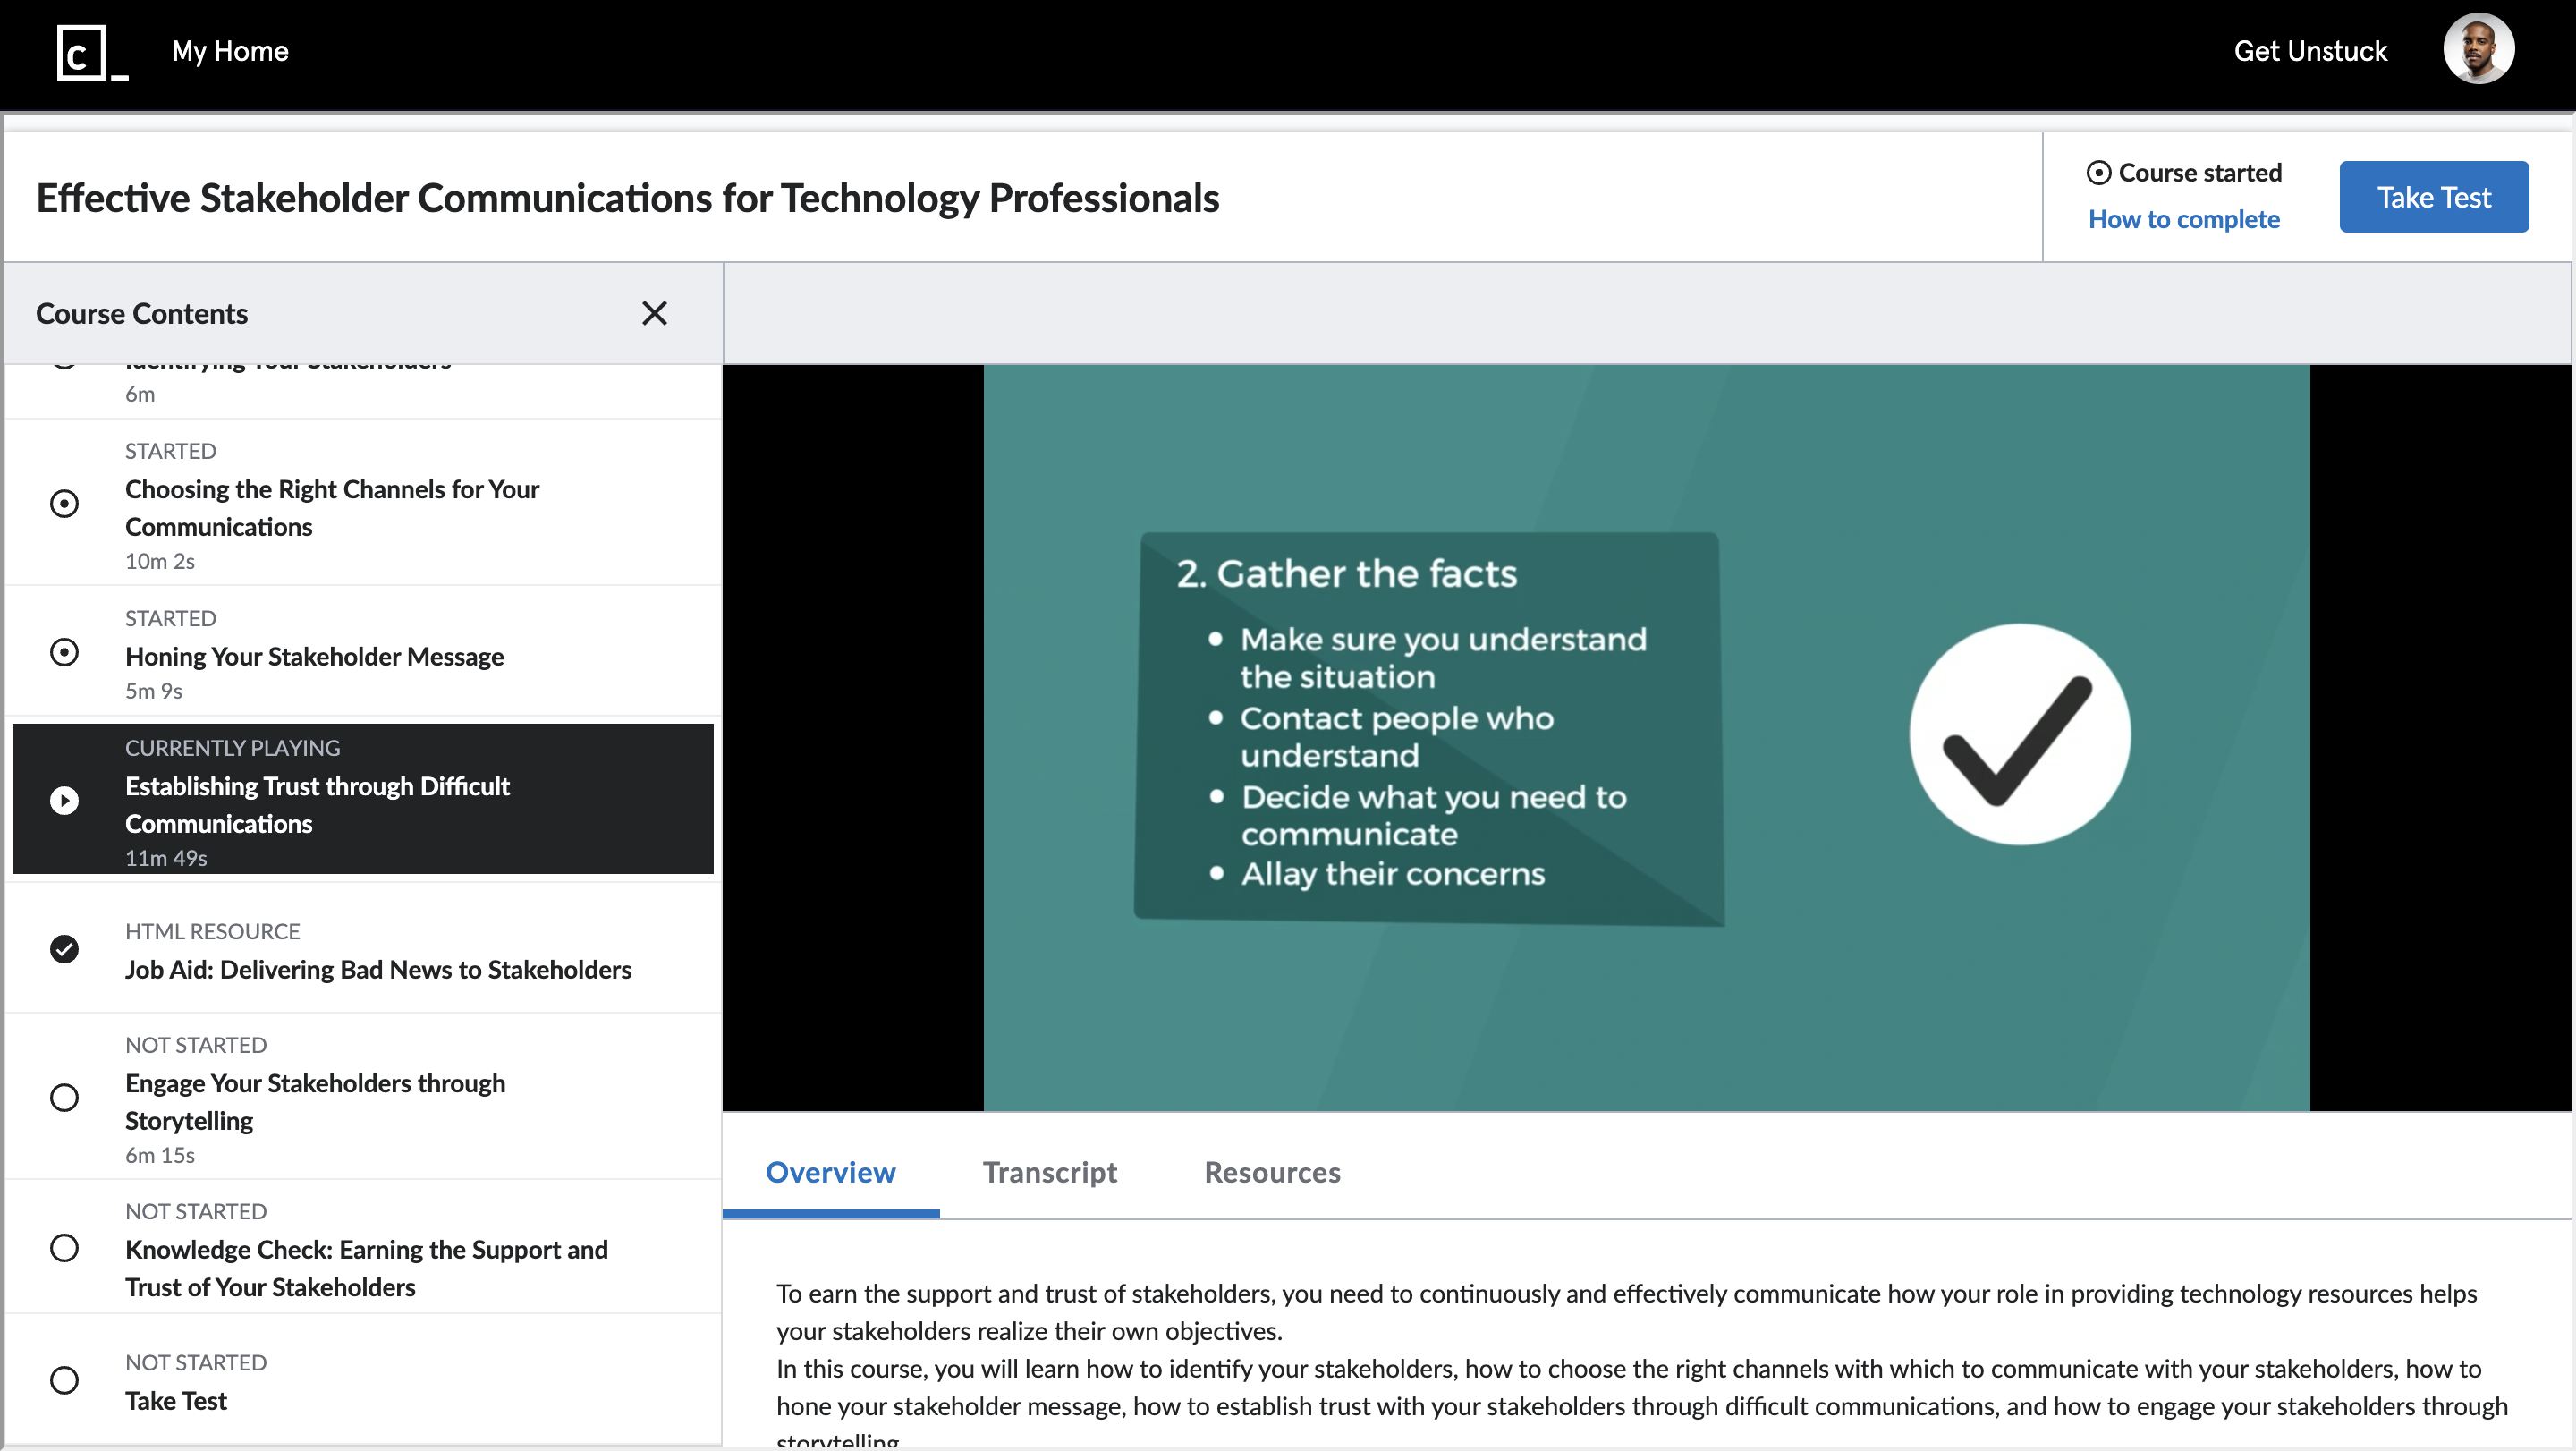The image size is (2576, 1451).
Task: Click the checkmark graphic in the video frame
Action: pos(2021,736)
